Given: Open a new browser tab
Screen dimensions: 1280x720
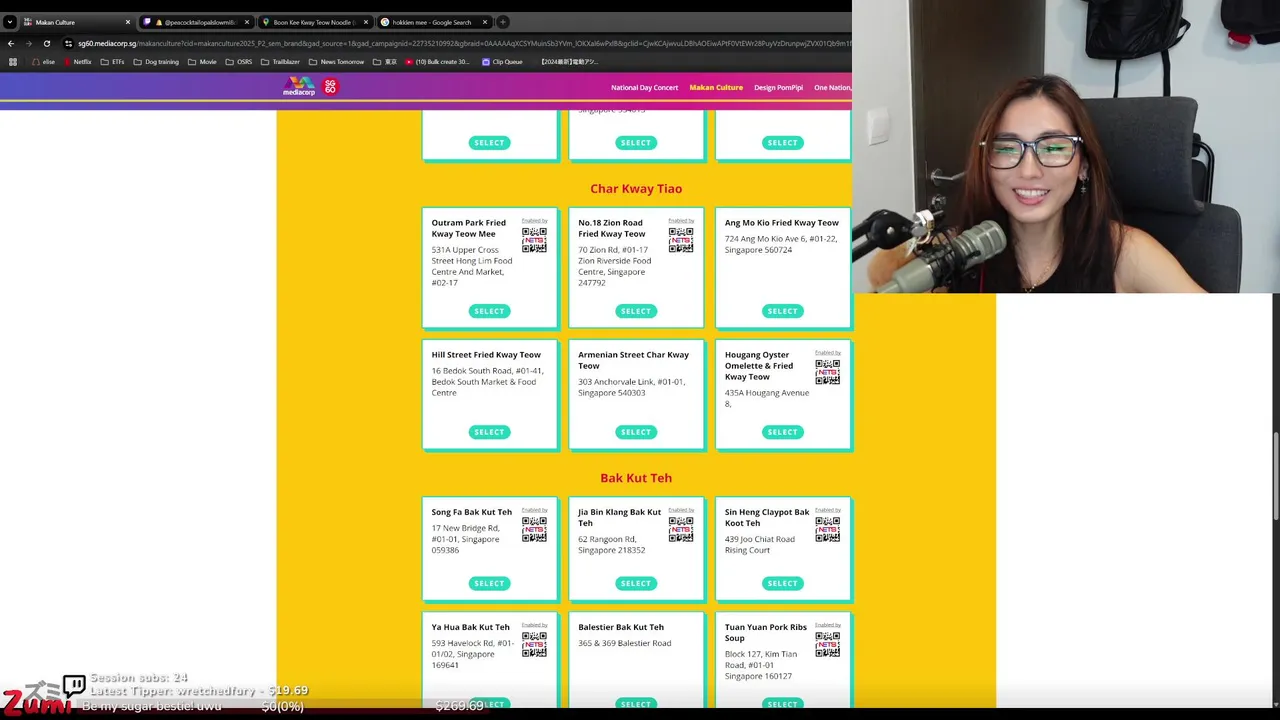Looking at the screenshot, I should point(503,22).
